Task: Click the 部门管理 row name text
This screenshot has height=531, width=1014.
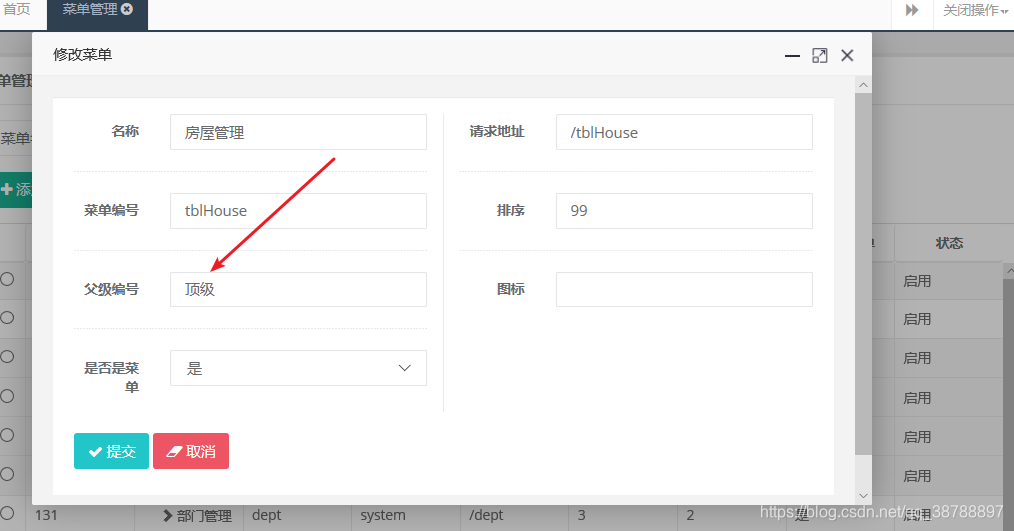Action: [204, 515]
